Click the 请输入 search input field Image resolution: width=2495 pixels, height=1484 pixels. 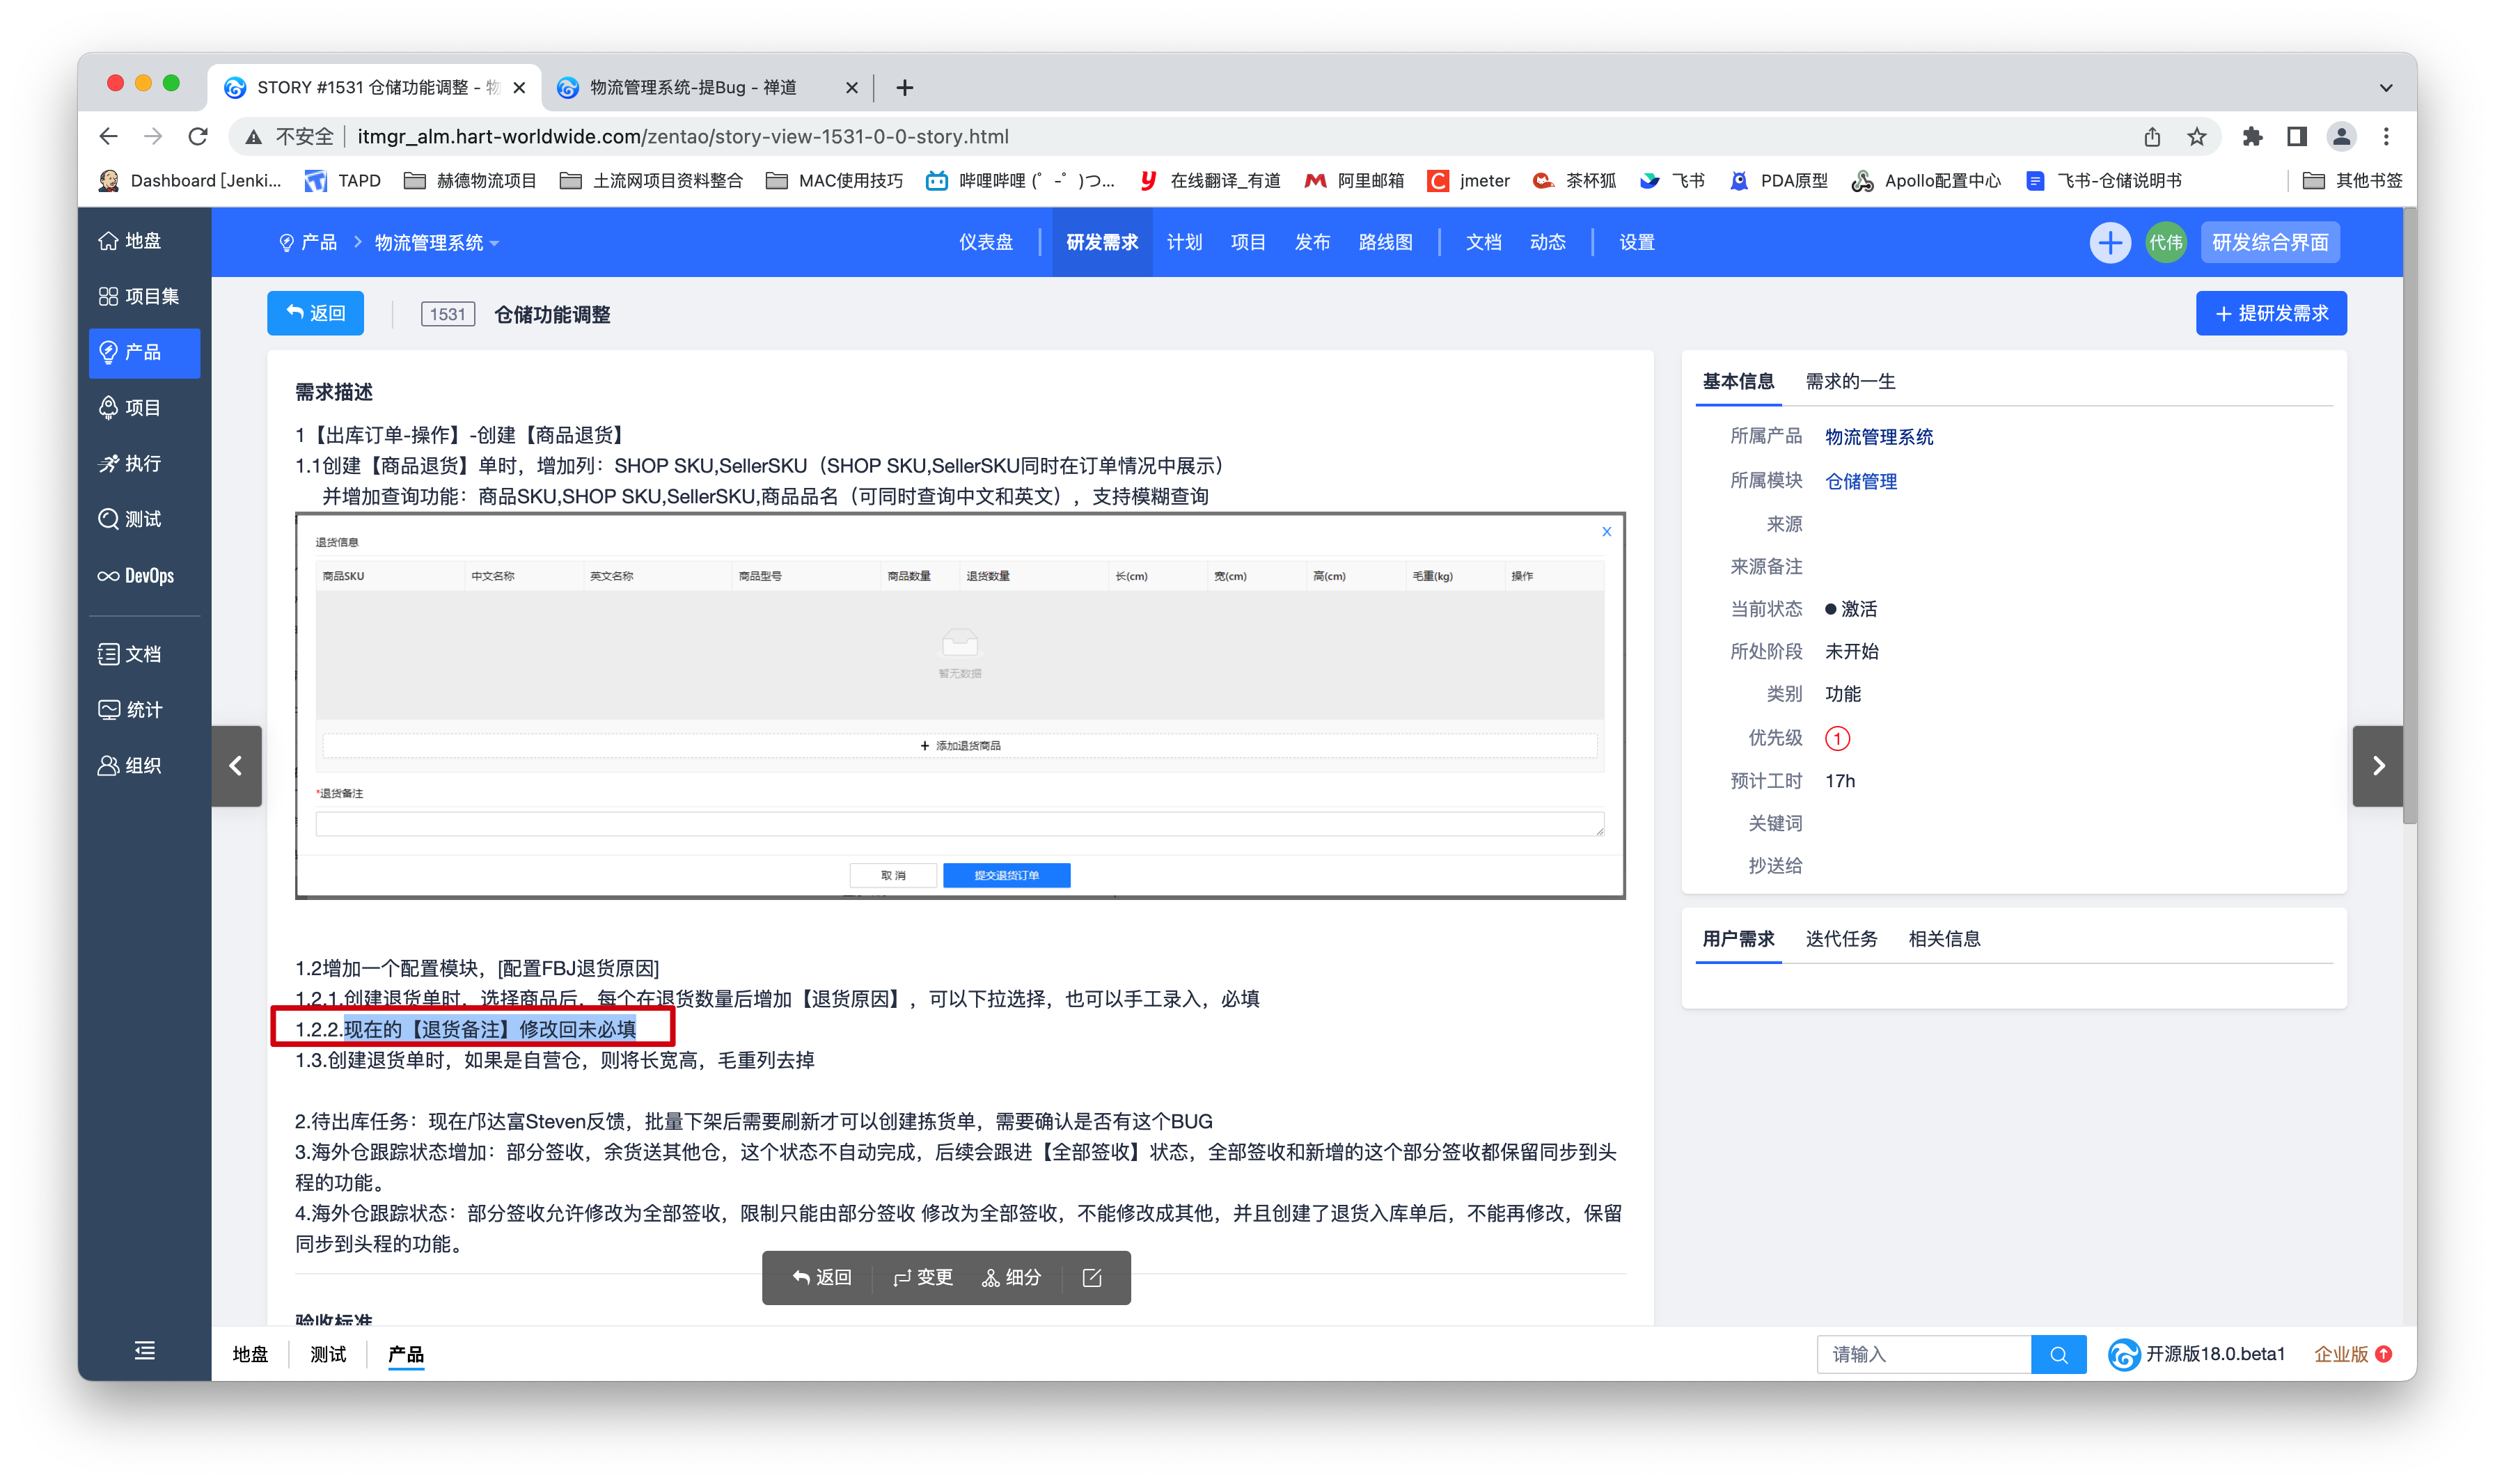pyautogui.click(x=1923, y=1354)
